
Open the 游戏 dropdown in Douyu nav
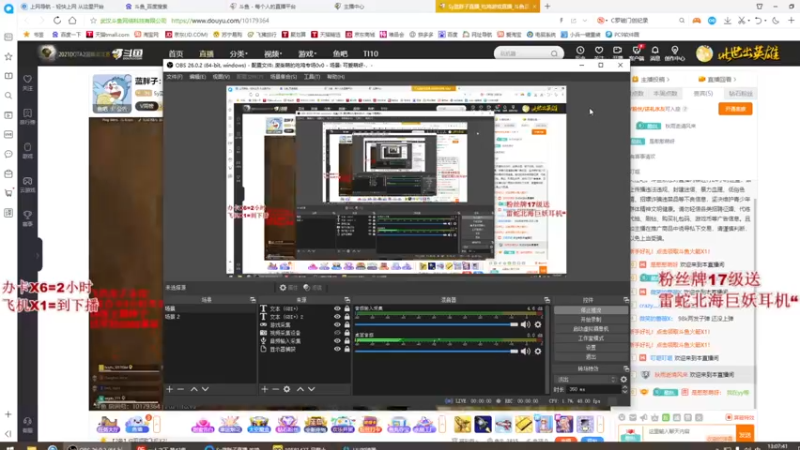307,54
